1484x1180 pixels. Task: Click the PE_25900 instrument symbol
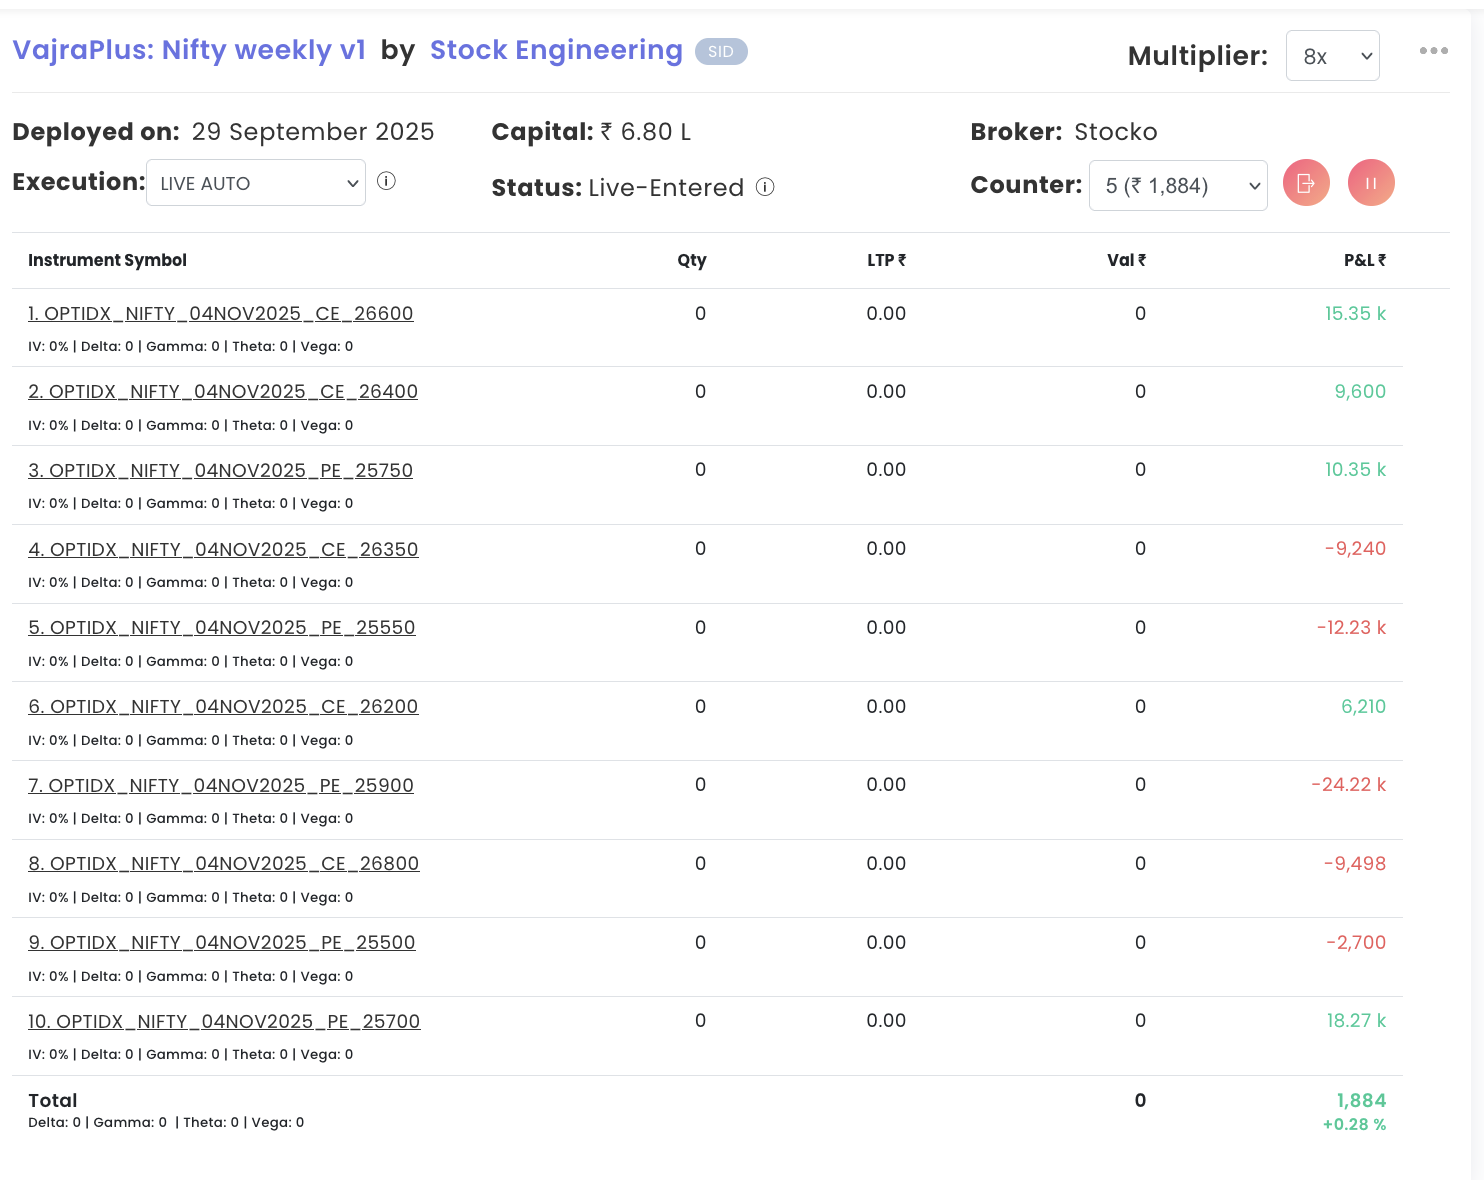click(x=221, y=786)
